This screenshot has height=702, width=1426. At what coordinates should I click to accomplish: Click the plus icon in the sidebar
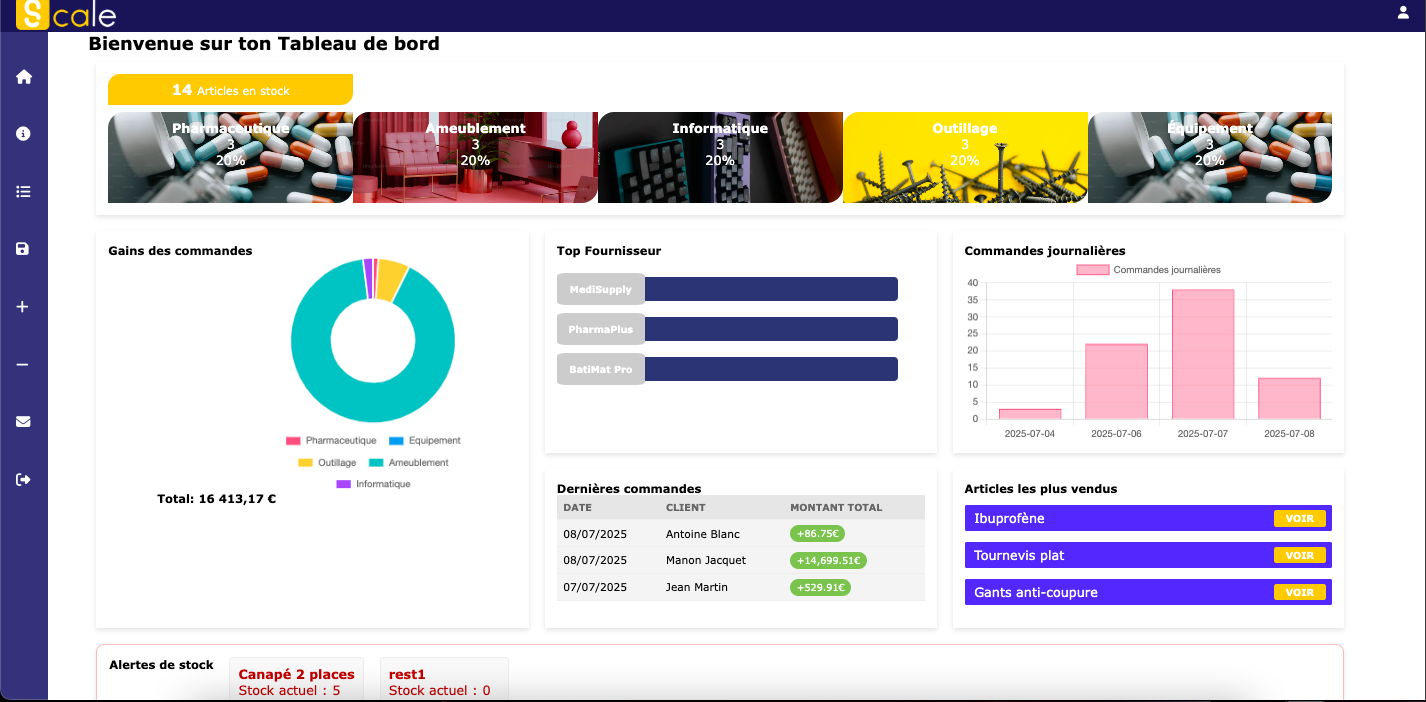click(x=24, y=307)
